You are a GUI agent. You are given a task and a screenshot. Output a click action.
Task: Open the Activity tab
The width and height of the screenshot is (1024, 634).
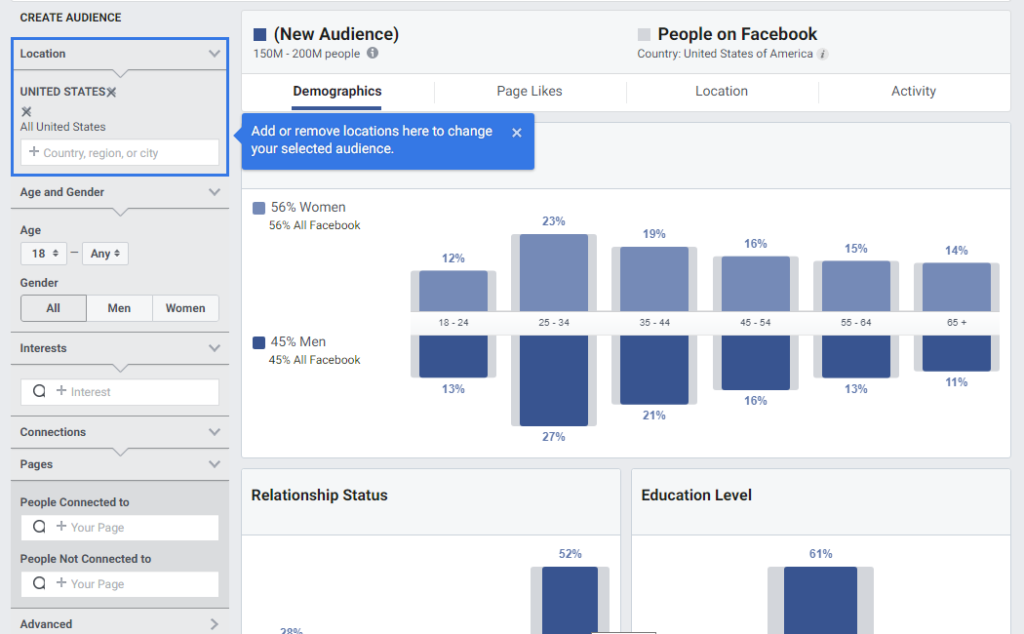click(913, 91)
